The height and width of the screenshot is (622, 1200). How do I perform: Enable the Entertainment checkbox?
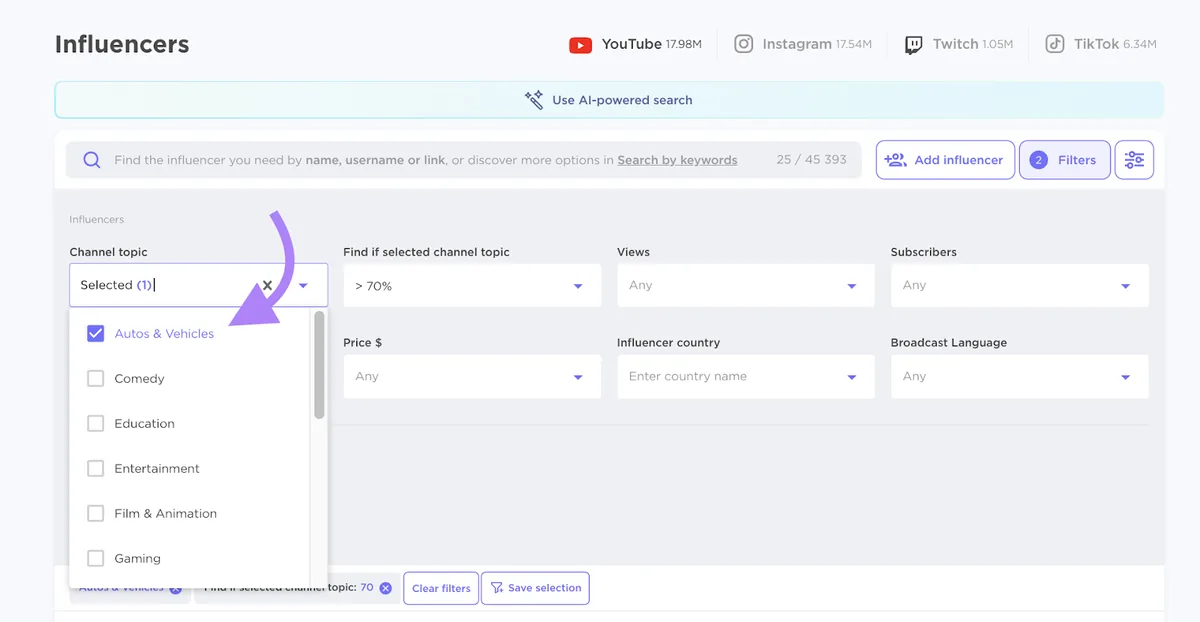pyautogui.click(x=96, y=469)
